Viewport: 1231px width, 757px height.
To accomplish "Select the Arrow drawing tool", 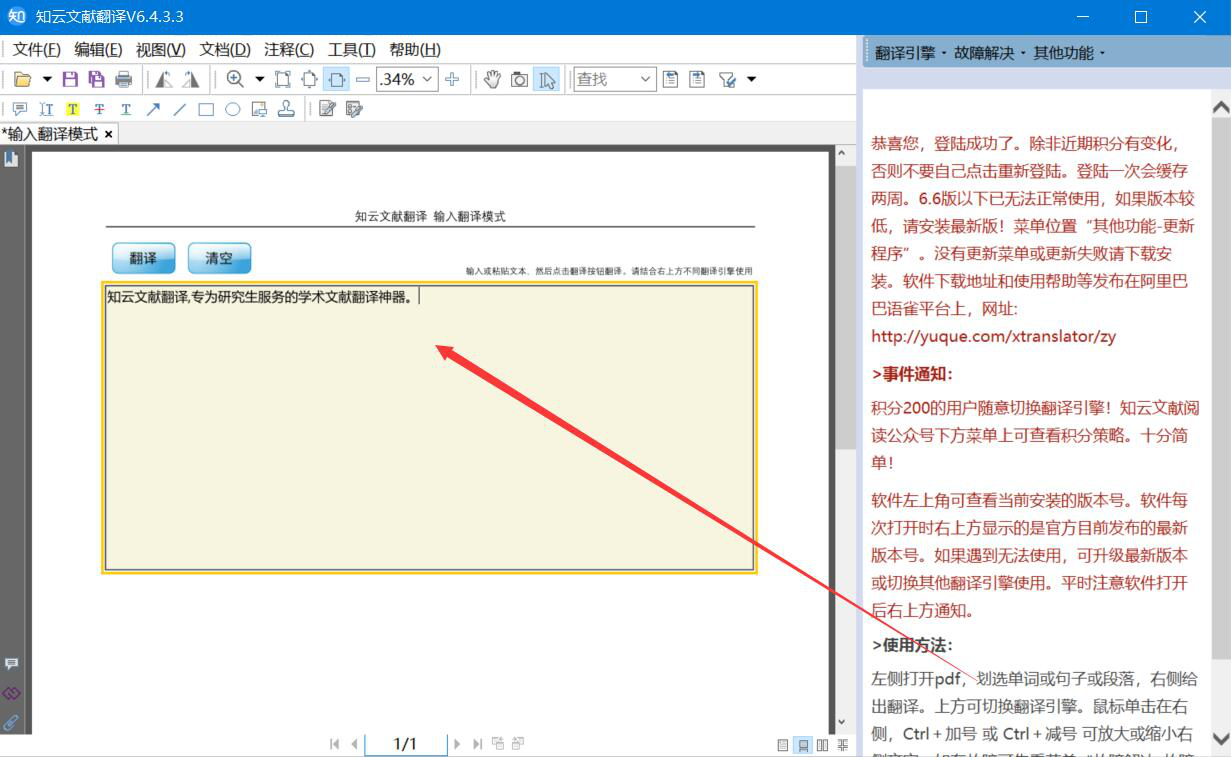I will (153, 109).
